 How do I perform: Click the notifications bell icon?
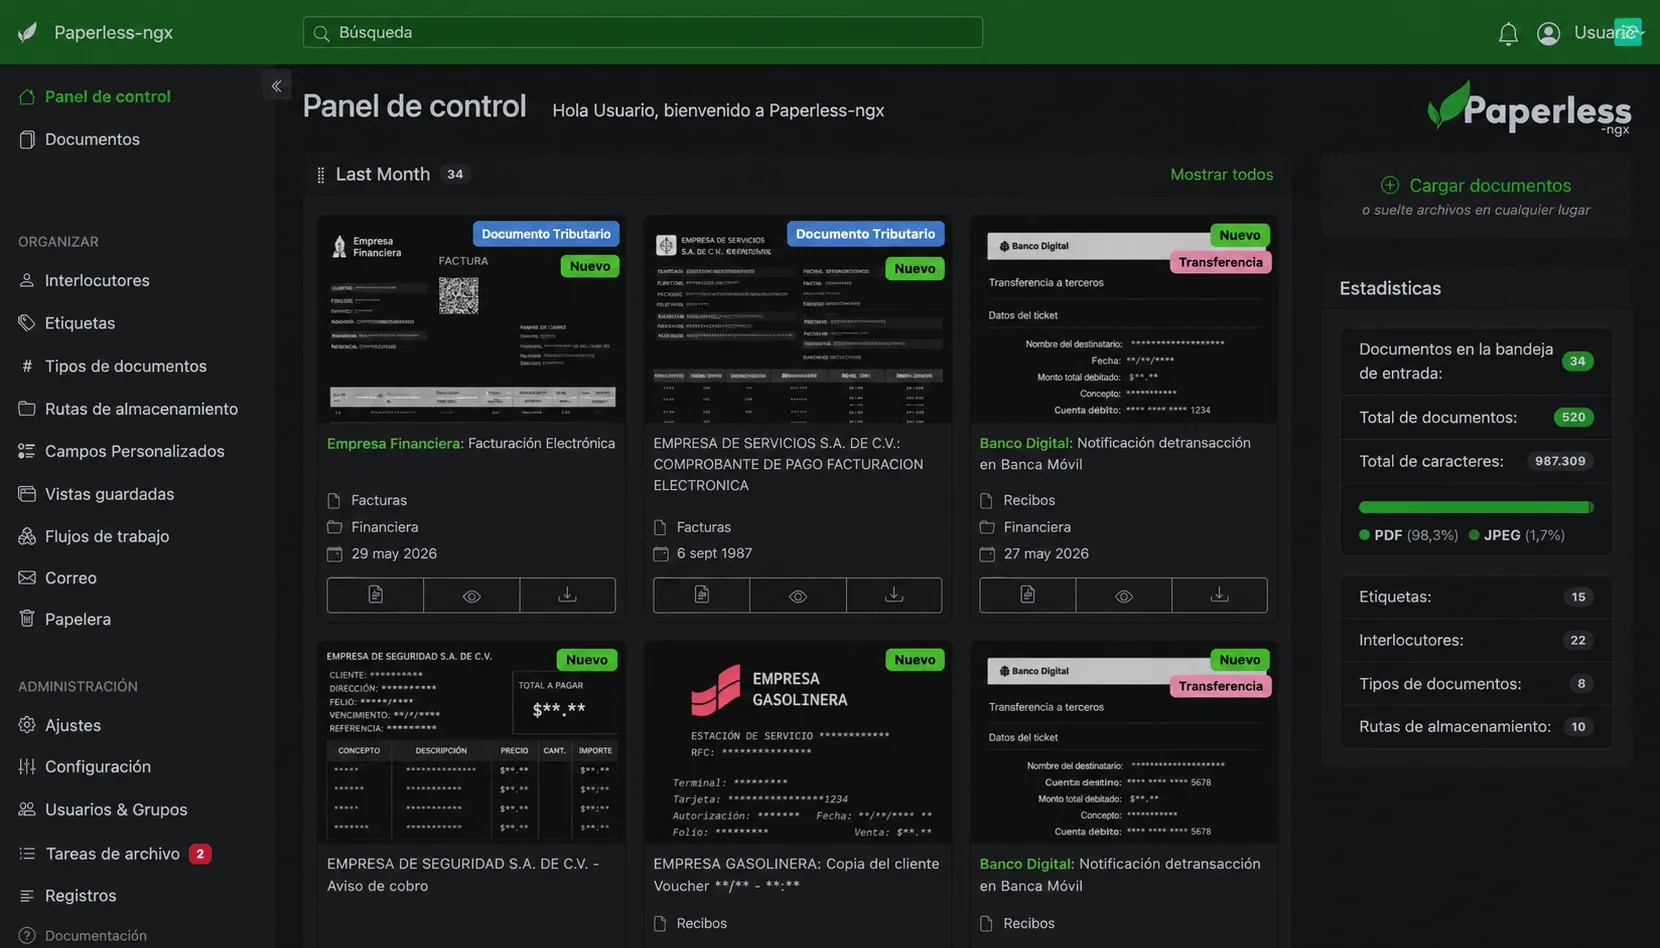[1508, 33]
